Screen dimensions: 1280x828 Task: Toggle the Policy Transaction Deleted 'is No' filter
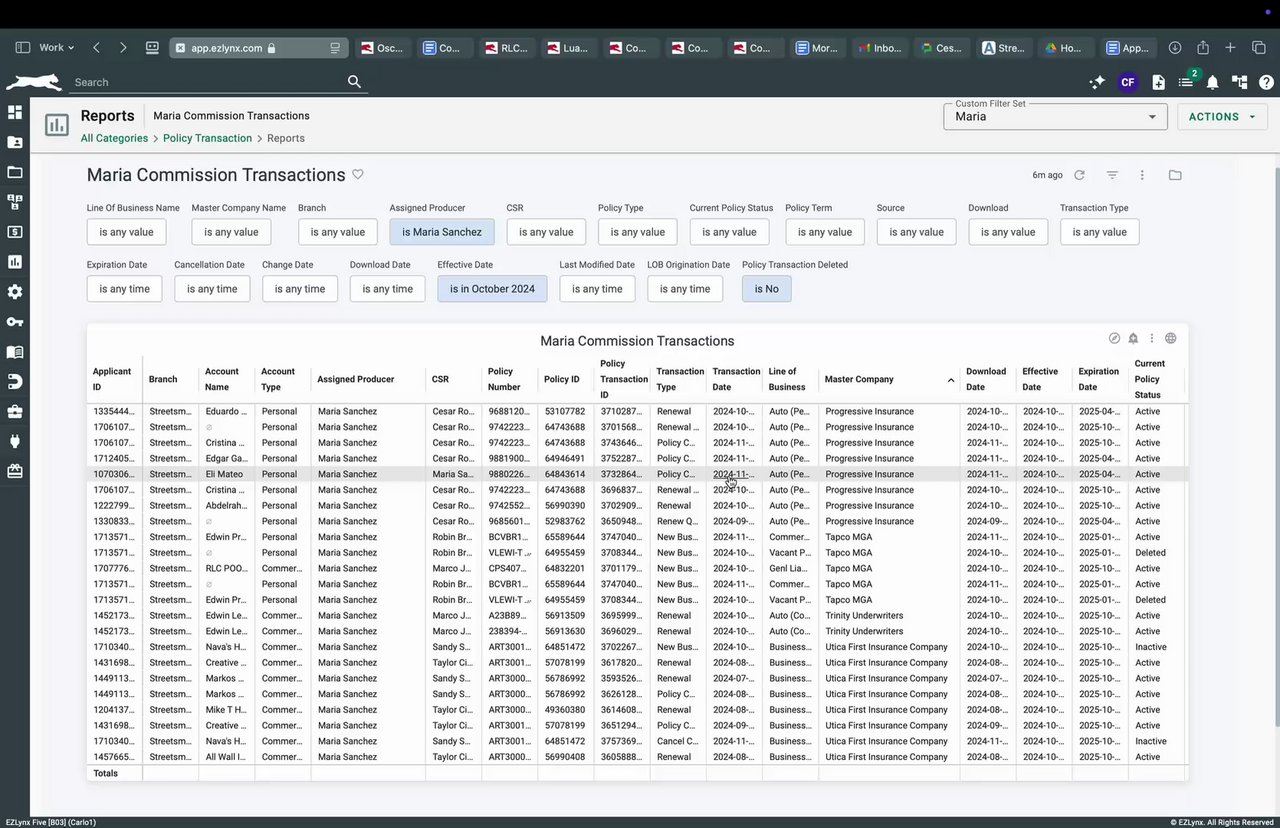(x=766, y=289)
